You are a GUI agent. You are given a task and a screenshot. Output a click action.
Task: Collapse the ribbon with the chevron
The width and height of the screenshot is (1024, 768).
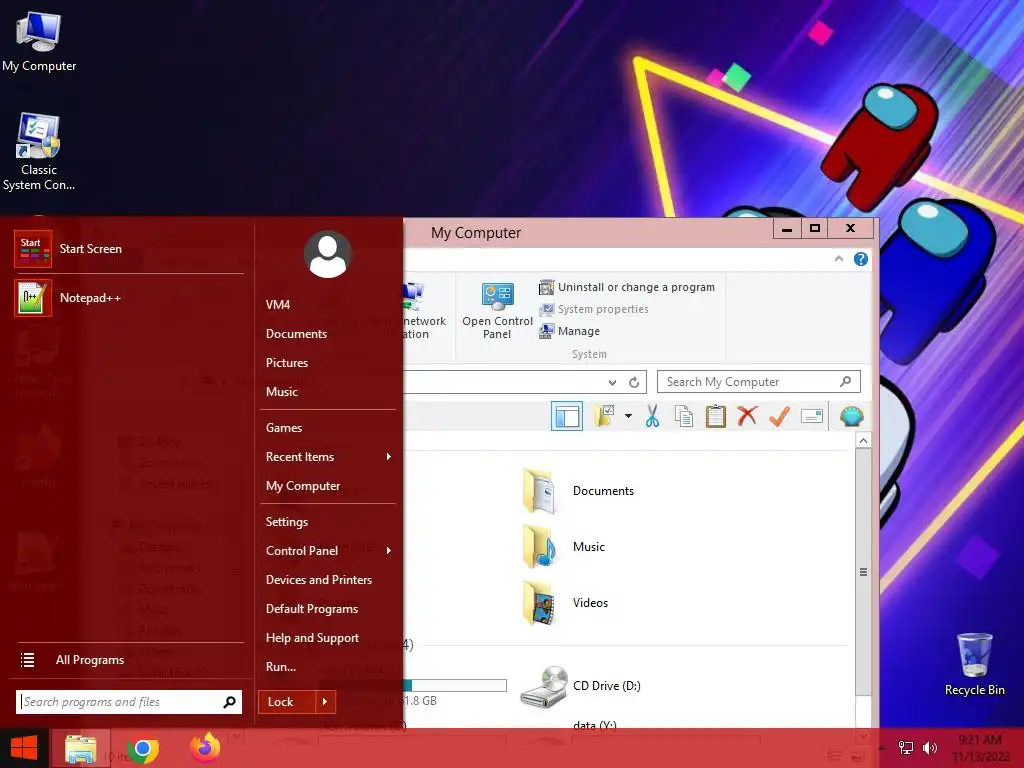click(839, 259)
